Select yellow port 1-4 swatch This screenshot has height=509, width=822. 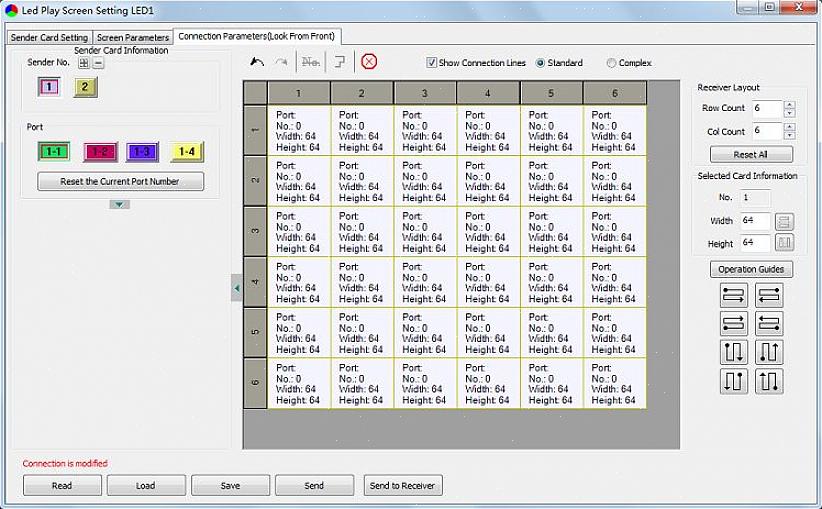click(187, 152)
